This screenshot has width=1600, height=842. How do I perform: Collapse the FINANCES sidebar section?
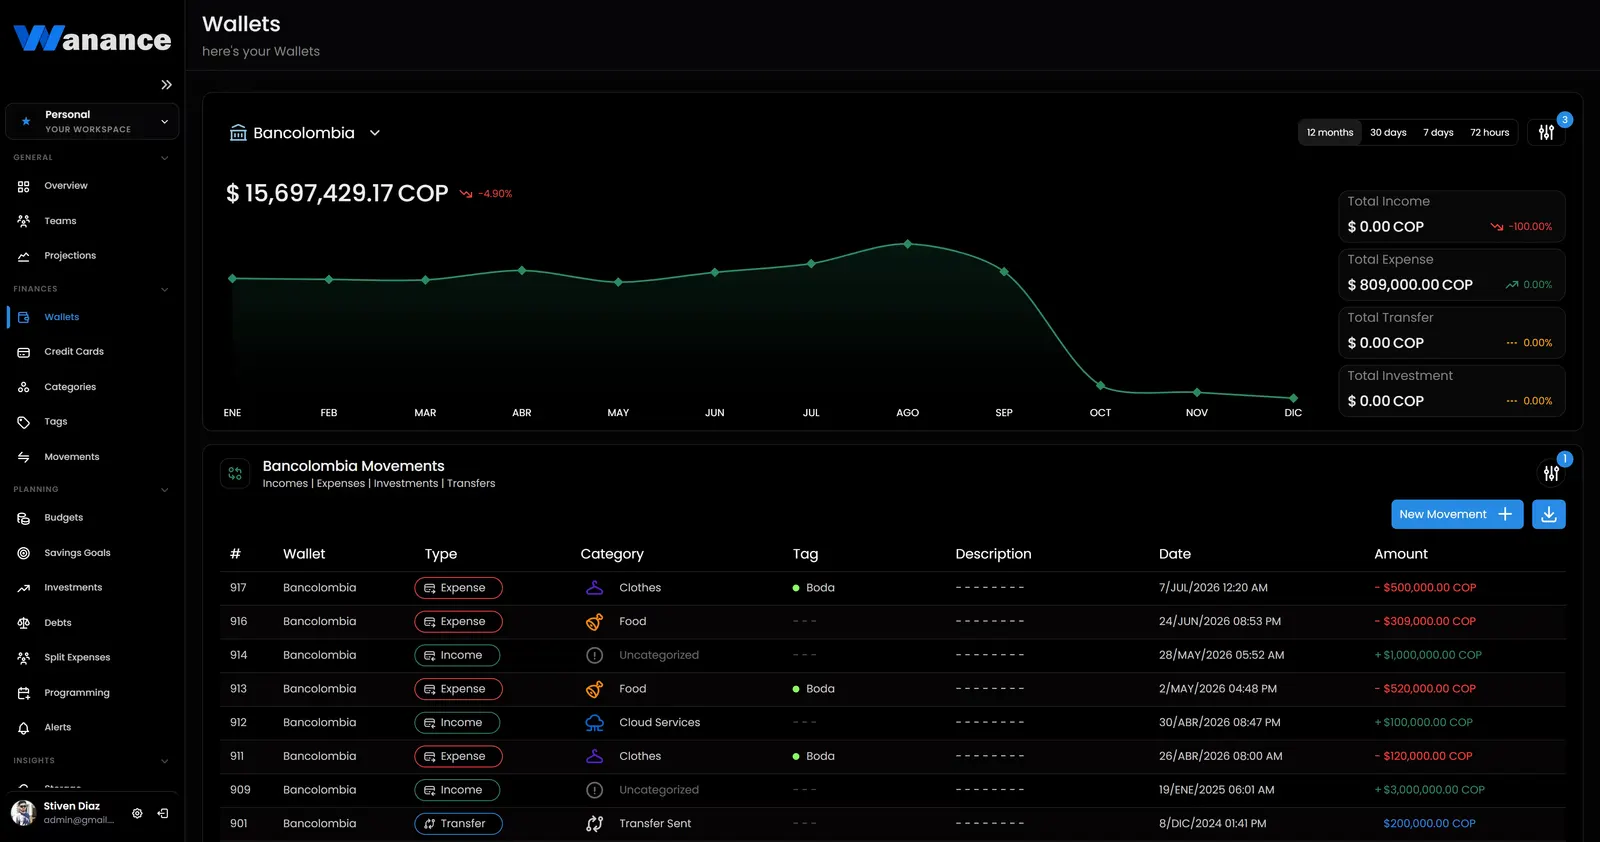pos(165,289)
